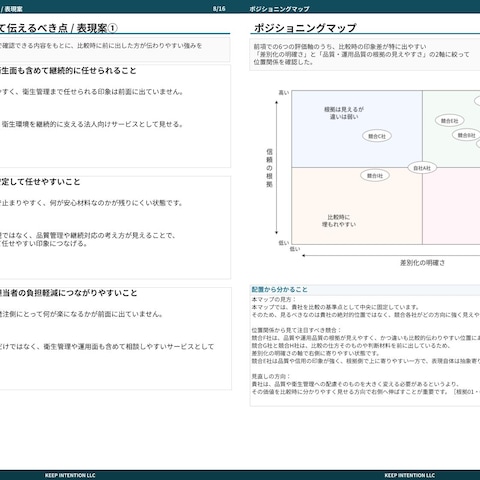Image resolution: width=480 pixels, height=480 pixels.
Task: Click the 配置から分かること section heading
Action: (279, 290)
